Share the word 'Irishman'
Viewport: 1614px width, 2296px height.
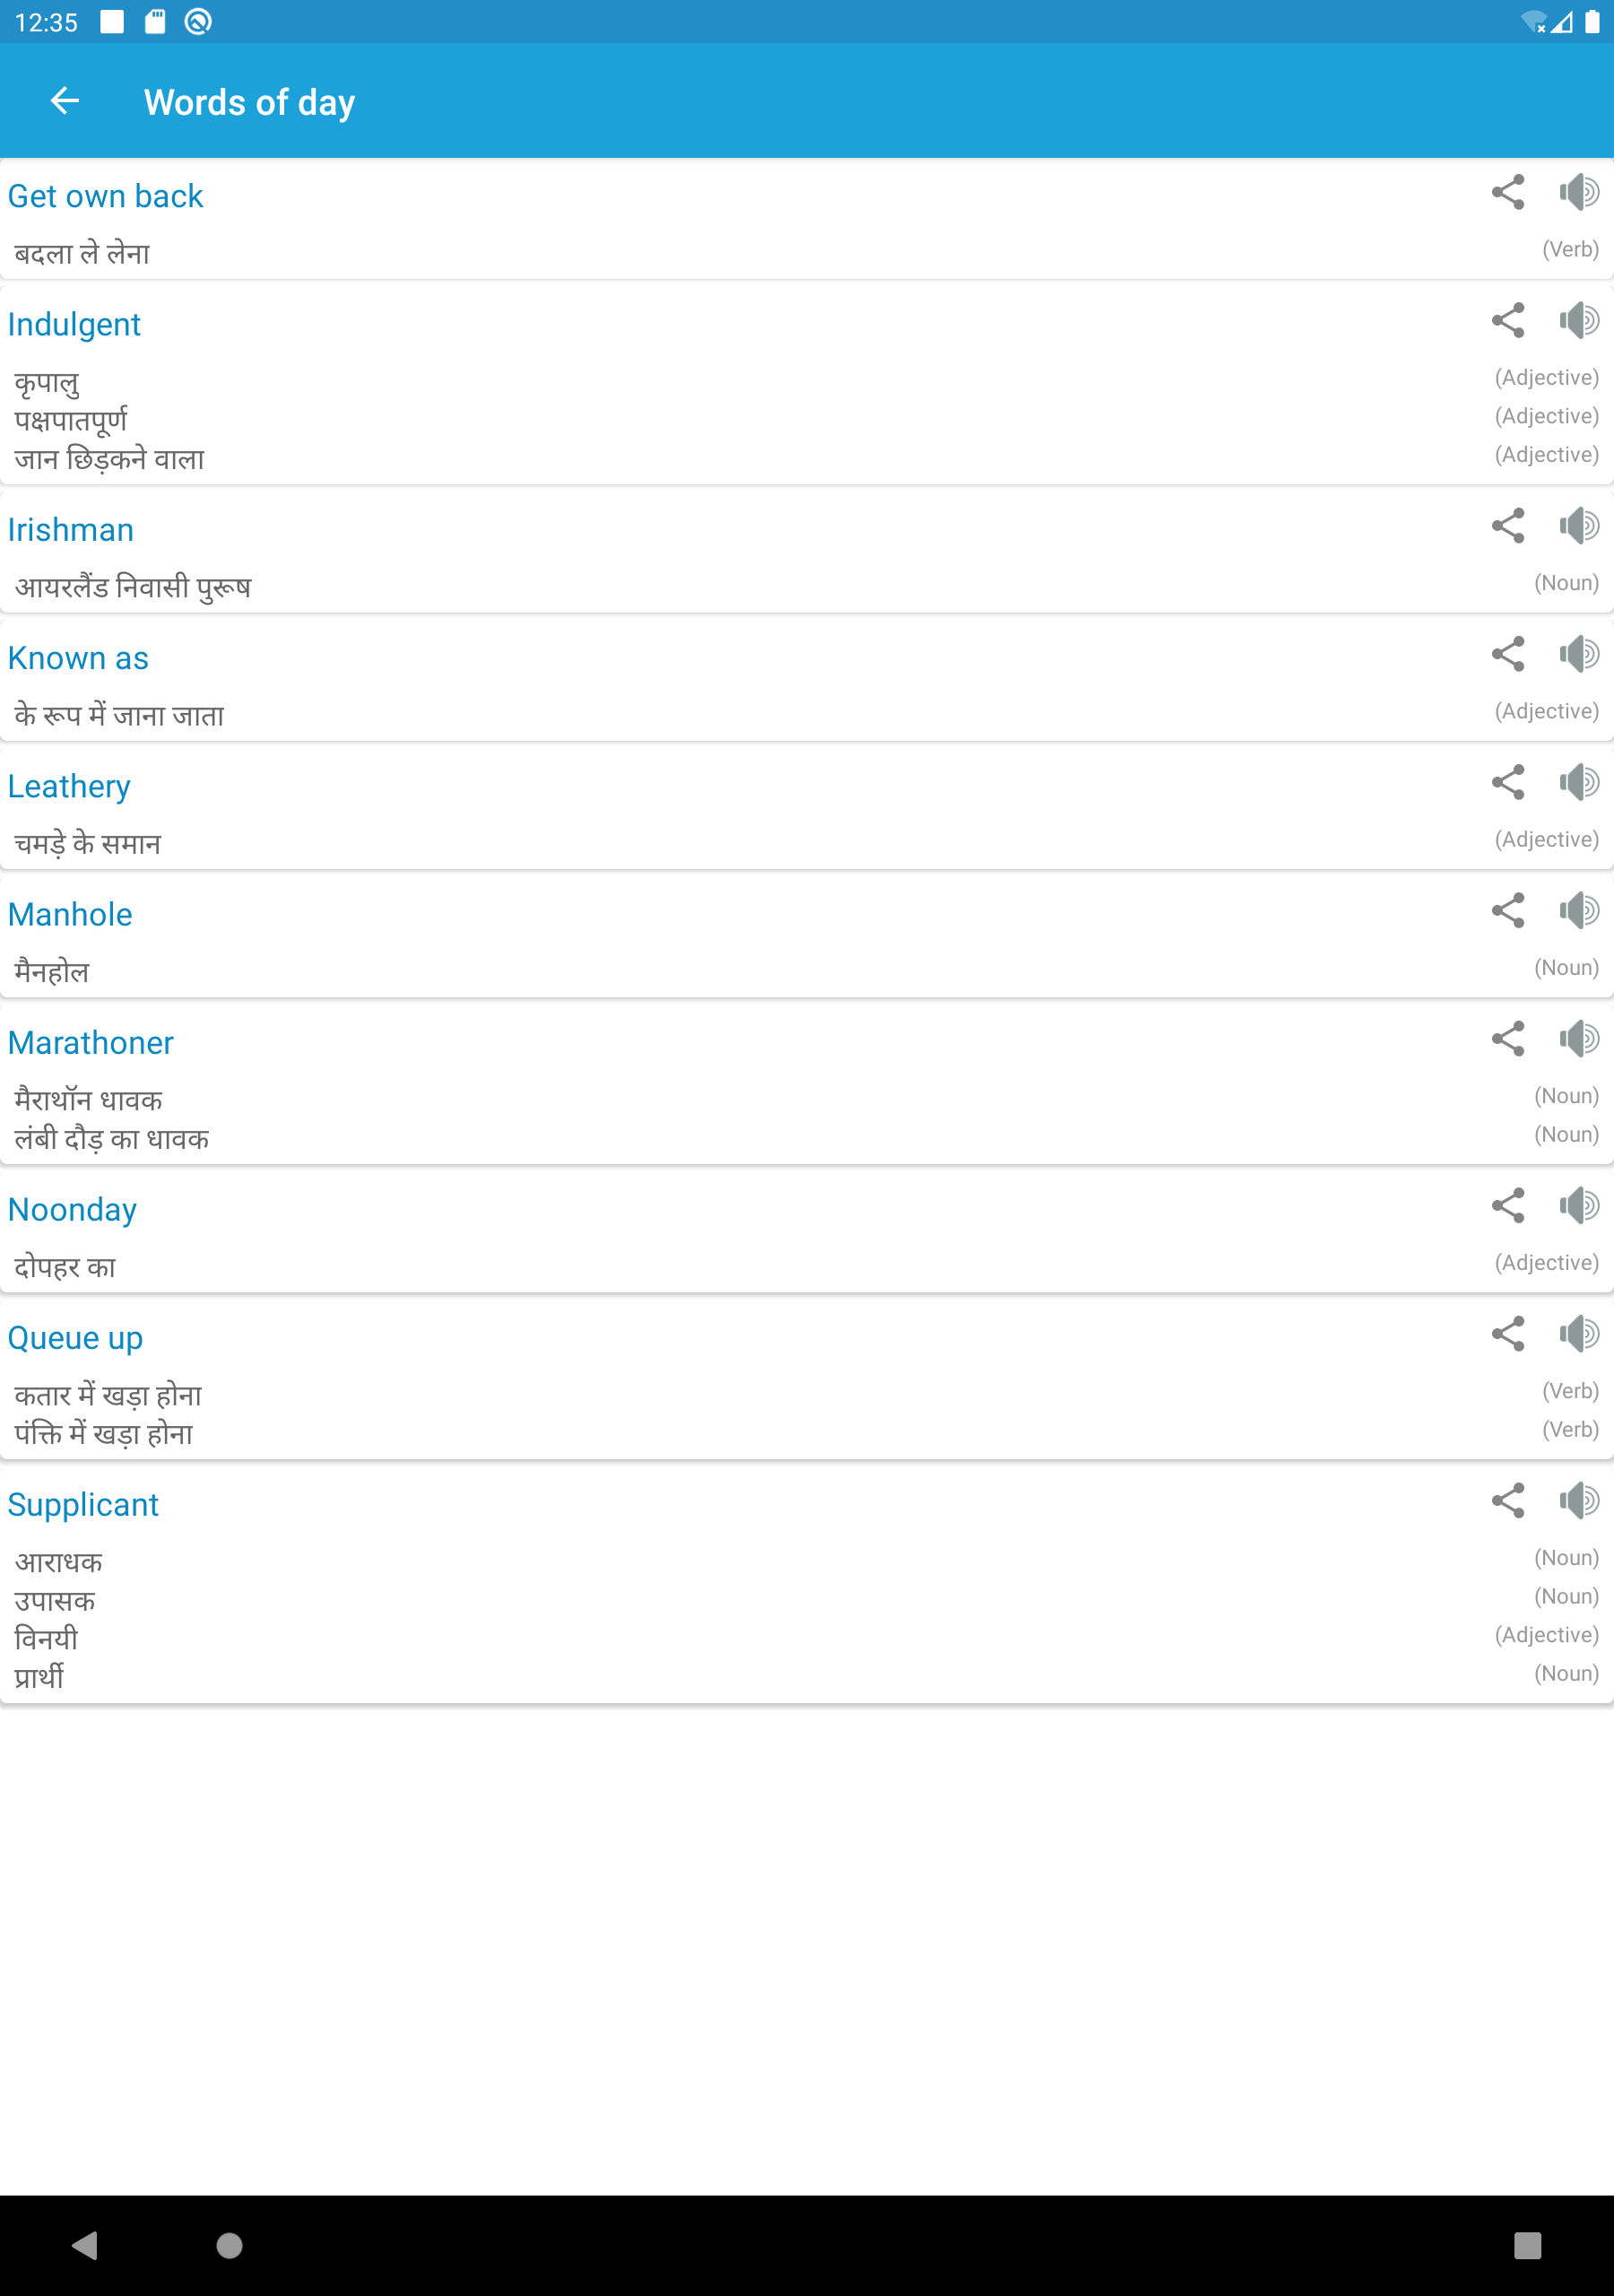coord(1507,526)
